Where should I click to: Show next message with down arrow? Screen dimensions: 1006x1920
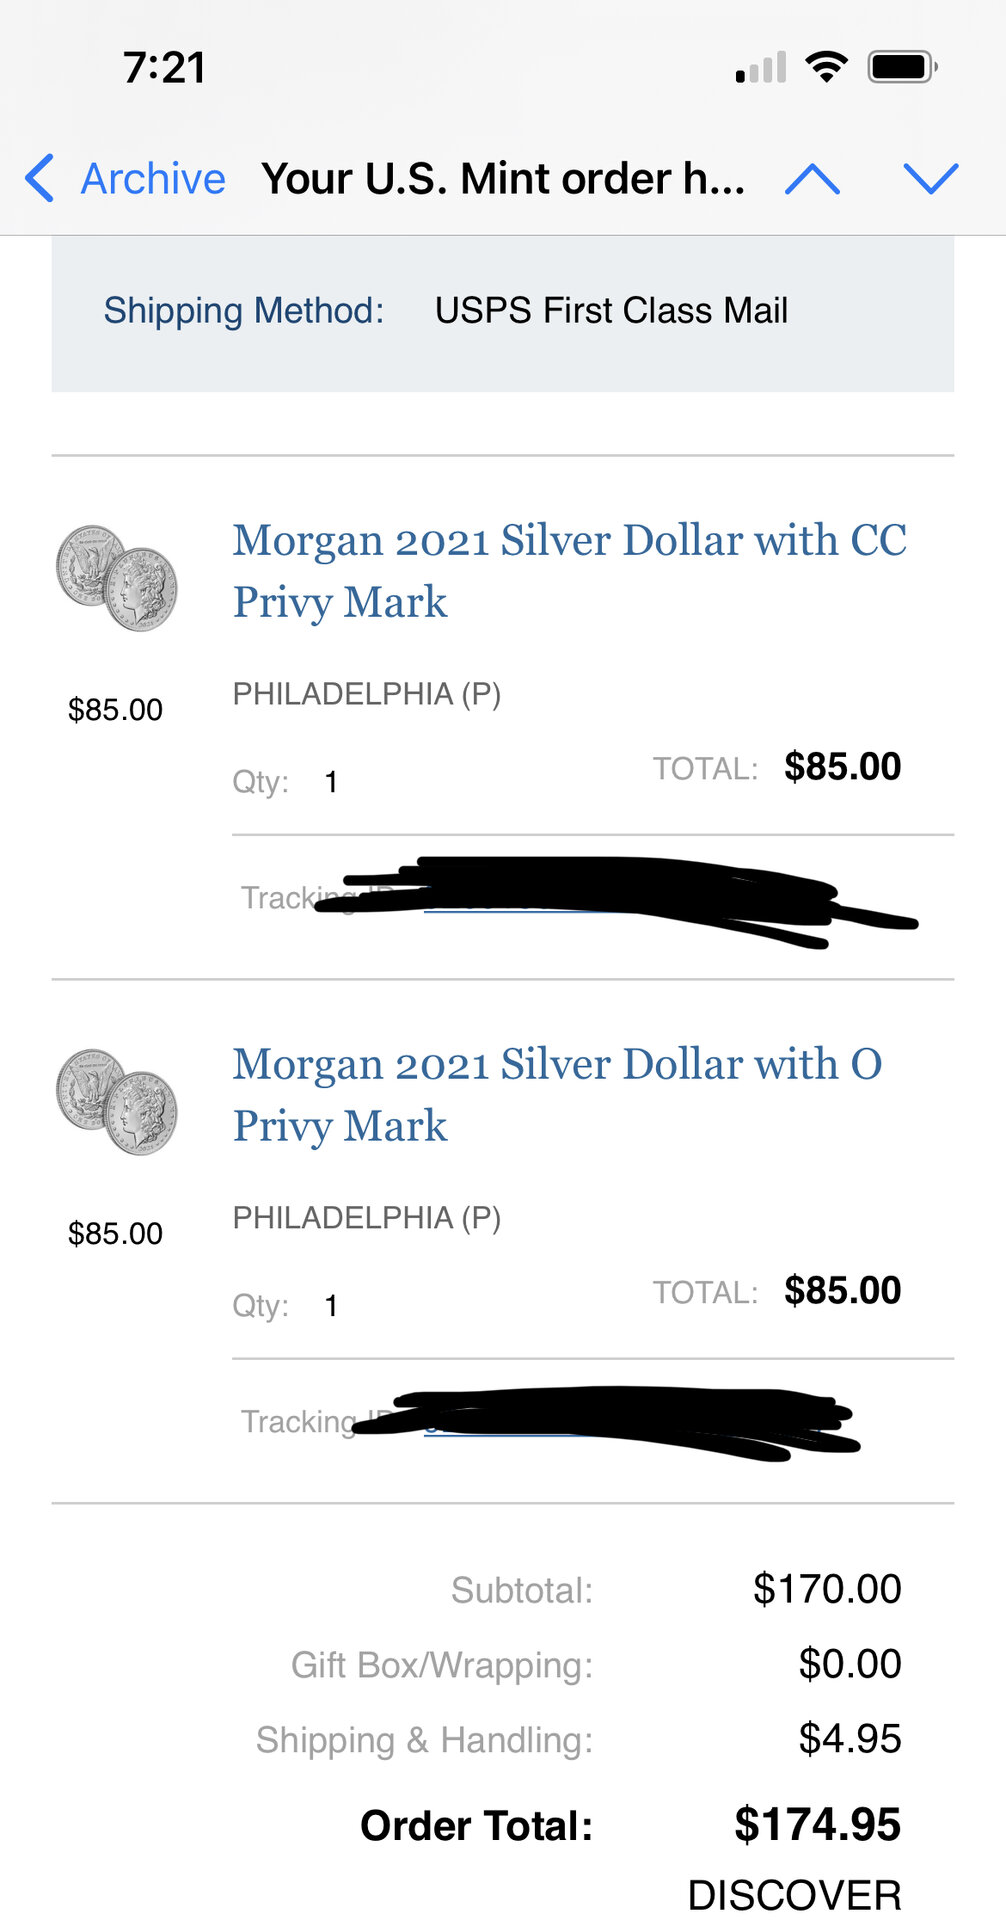coord(930,179)
